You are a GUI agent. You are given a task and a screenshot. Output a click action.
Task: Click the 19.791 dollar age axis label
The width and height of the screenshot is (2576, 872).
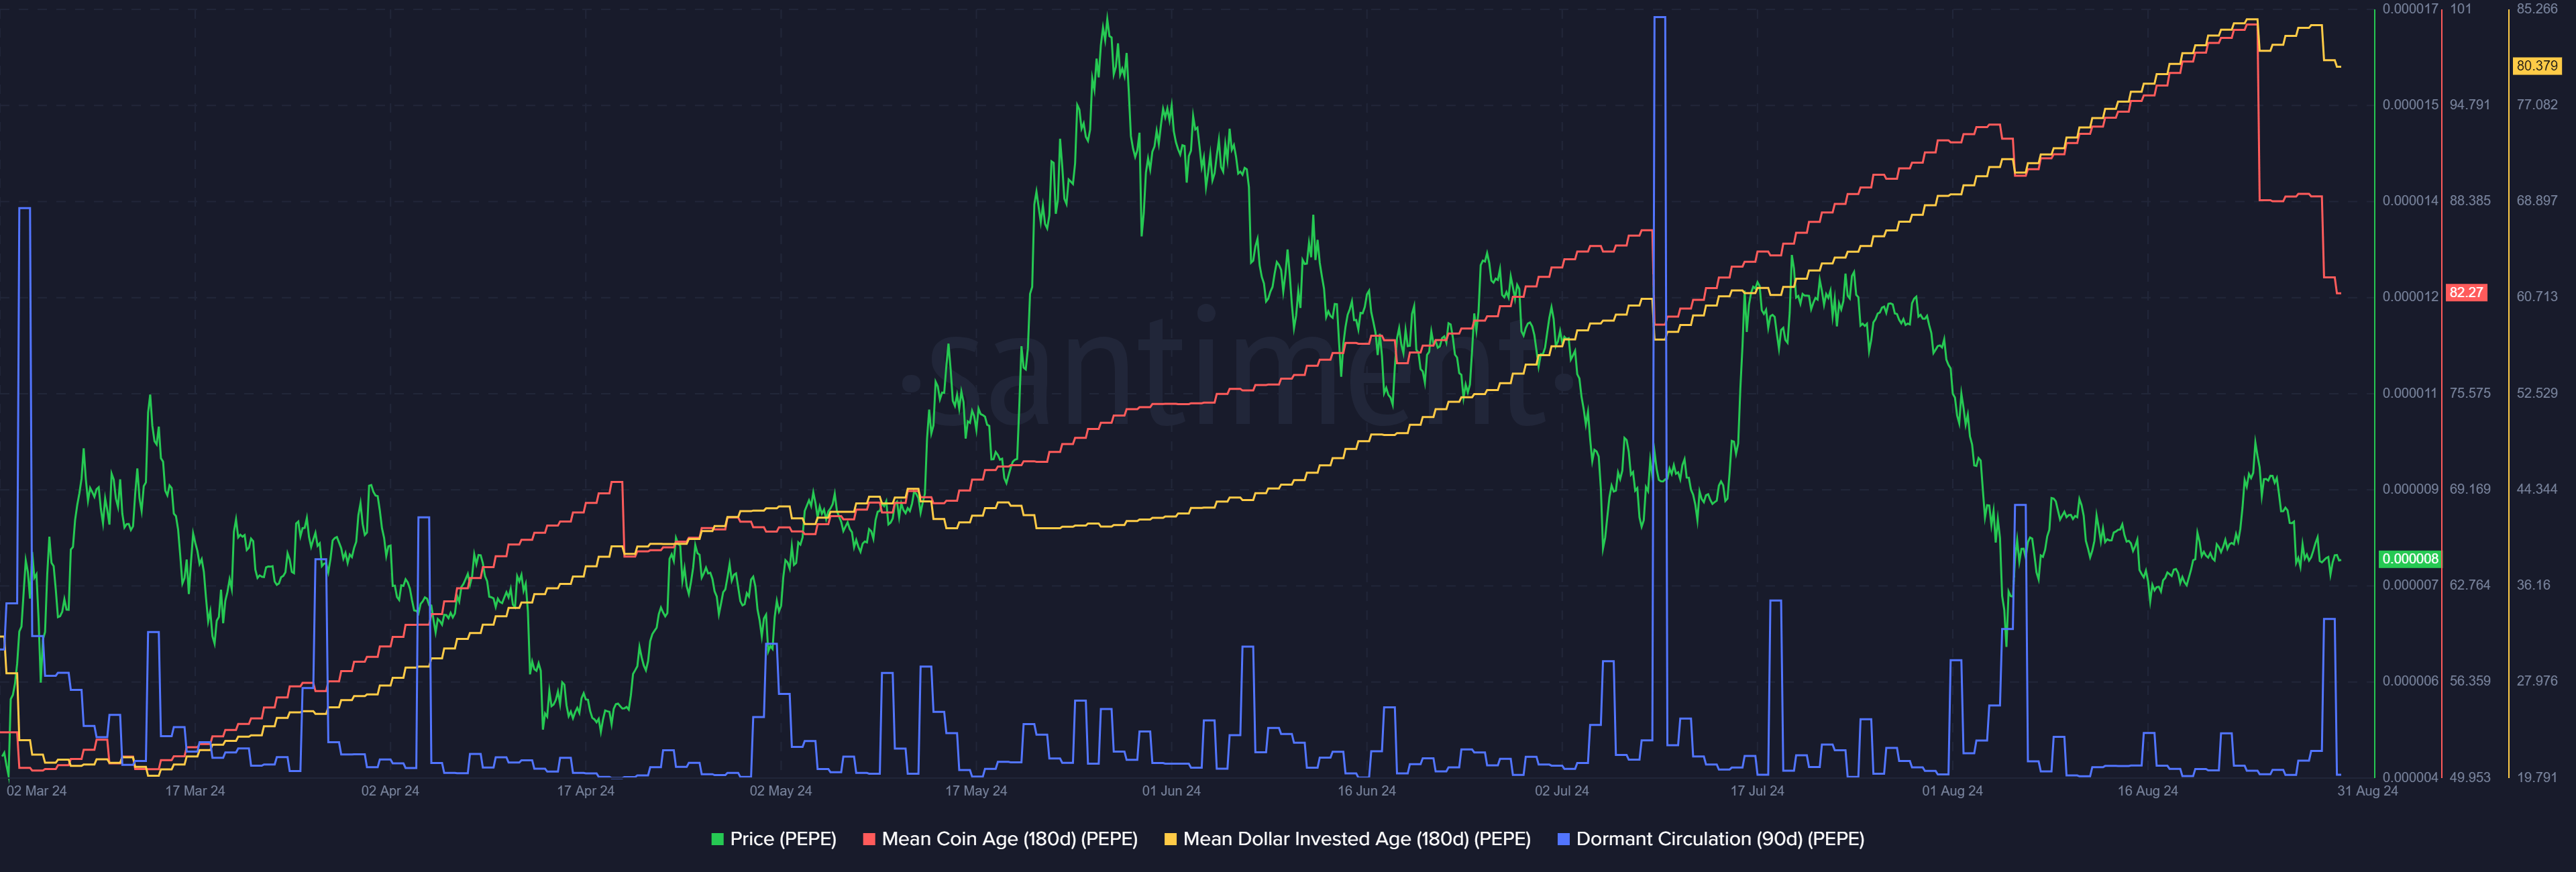click(x=2537, y=777)
